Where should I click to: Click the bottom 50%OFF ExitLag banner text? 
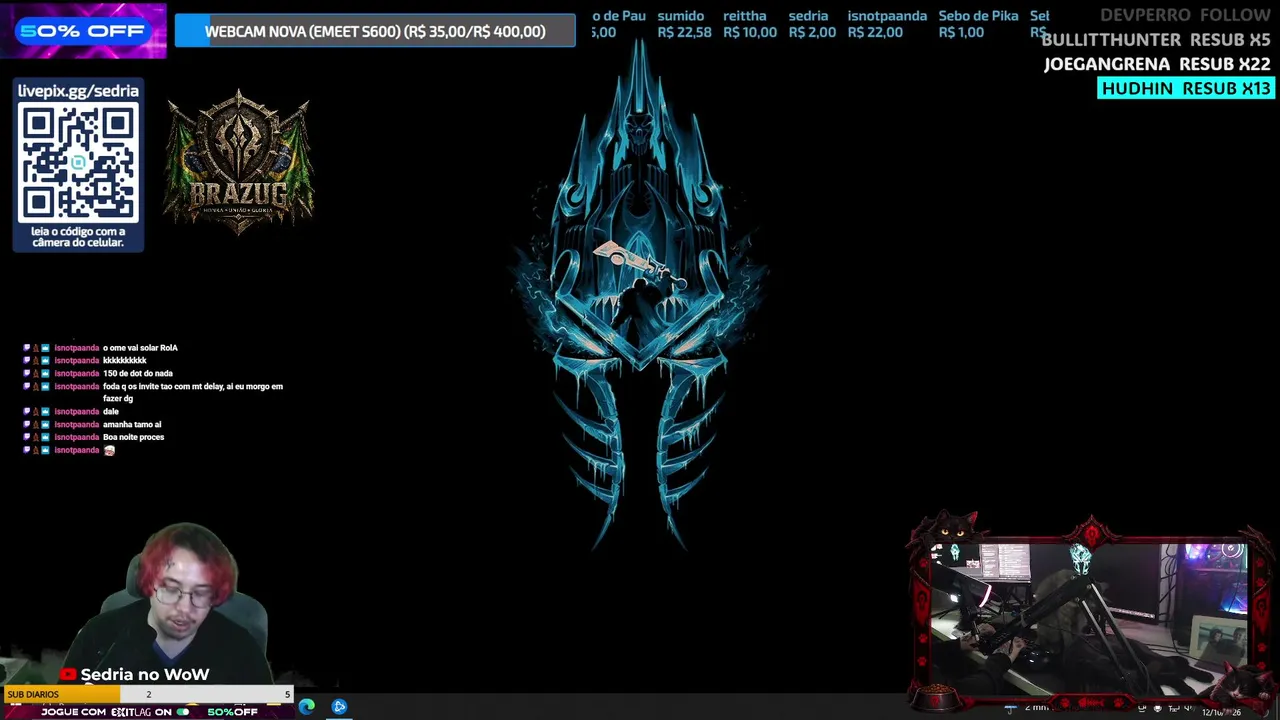coord(232,712)
